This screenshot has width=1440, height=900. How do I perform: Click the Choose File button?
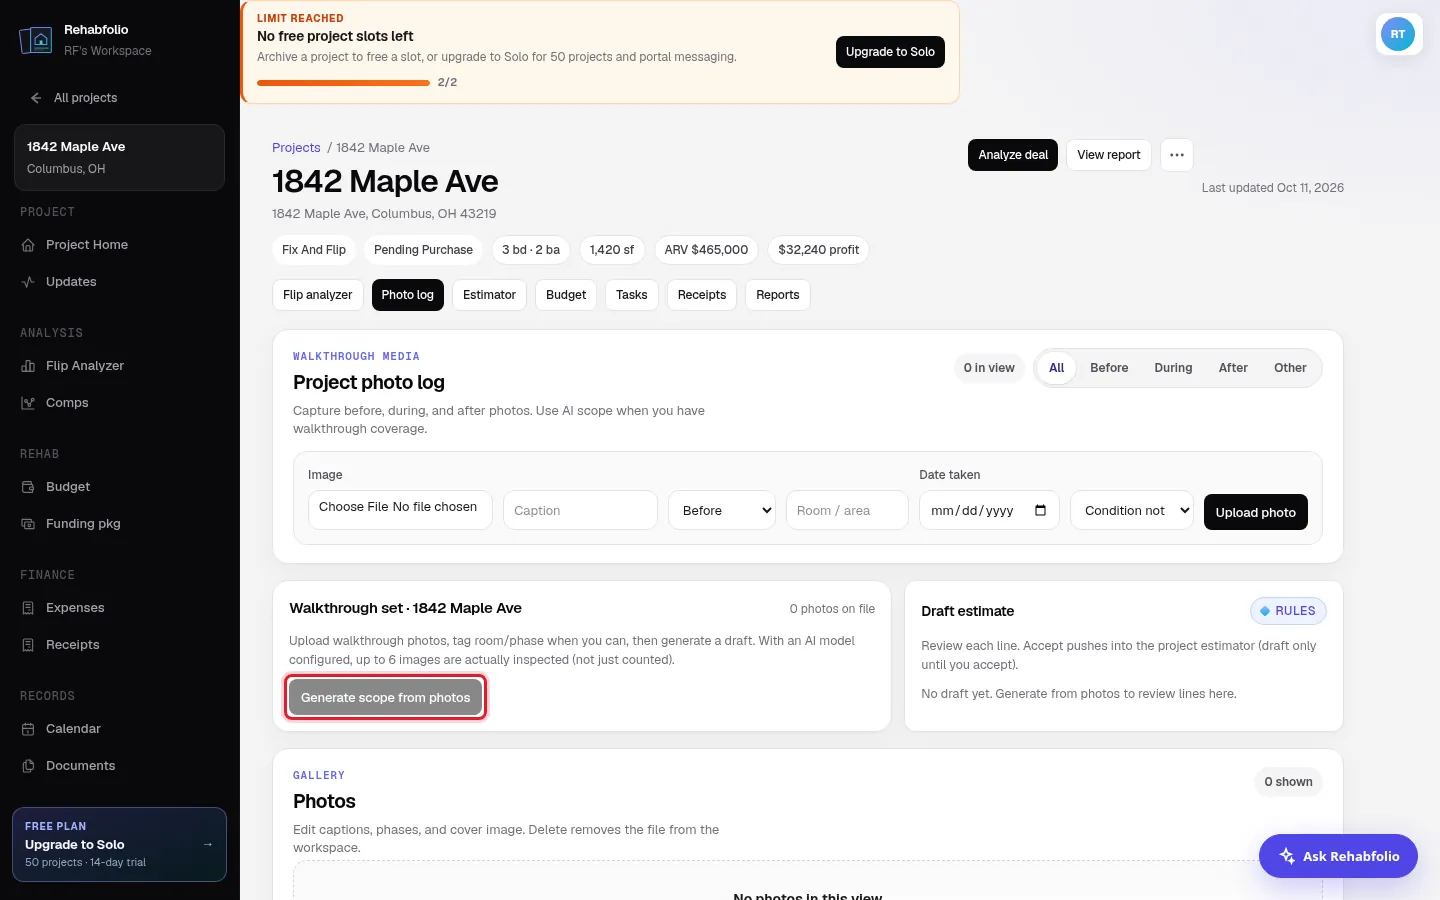tap(353, 507)
